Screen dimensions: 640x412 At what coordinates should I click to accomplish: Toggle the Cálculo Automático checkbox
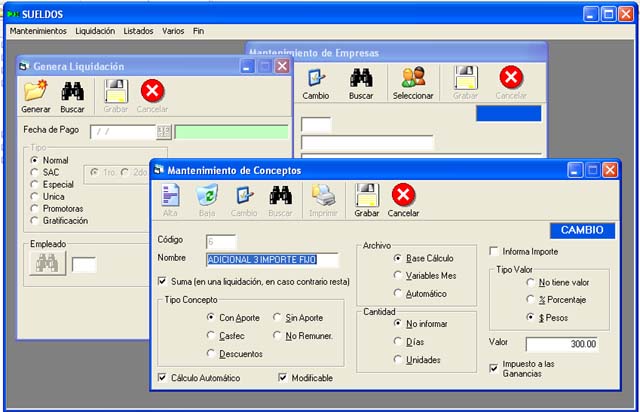(163, 378)
